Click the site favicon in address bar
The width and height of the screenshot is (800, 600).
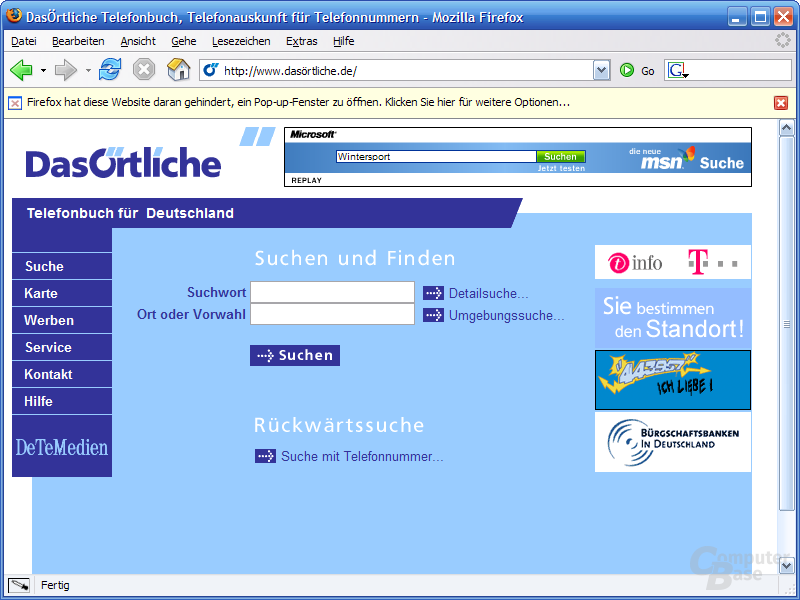[211, 70]
